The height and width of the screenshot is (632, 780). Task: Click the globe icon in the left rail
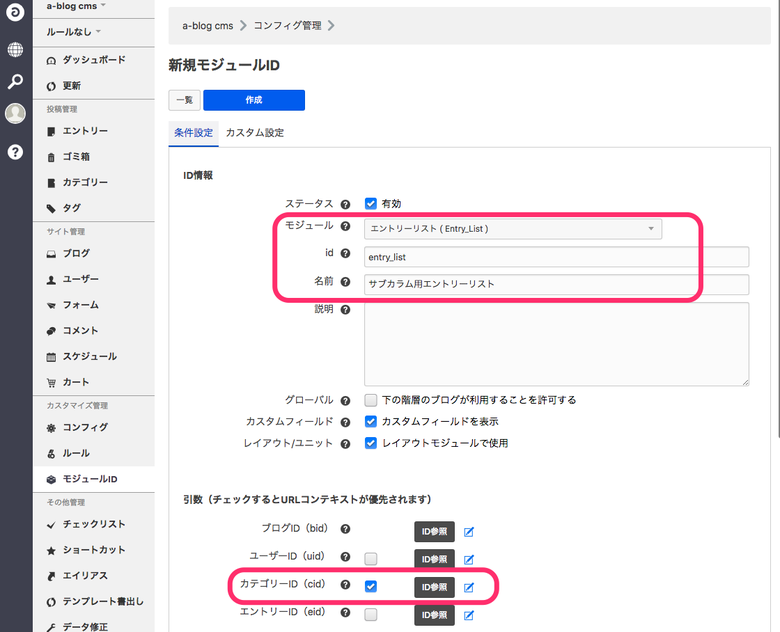tap(15, 49)
